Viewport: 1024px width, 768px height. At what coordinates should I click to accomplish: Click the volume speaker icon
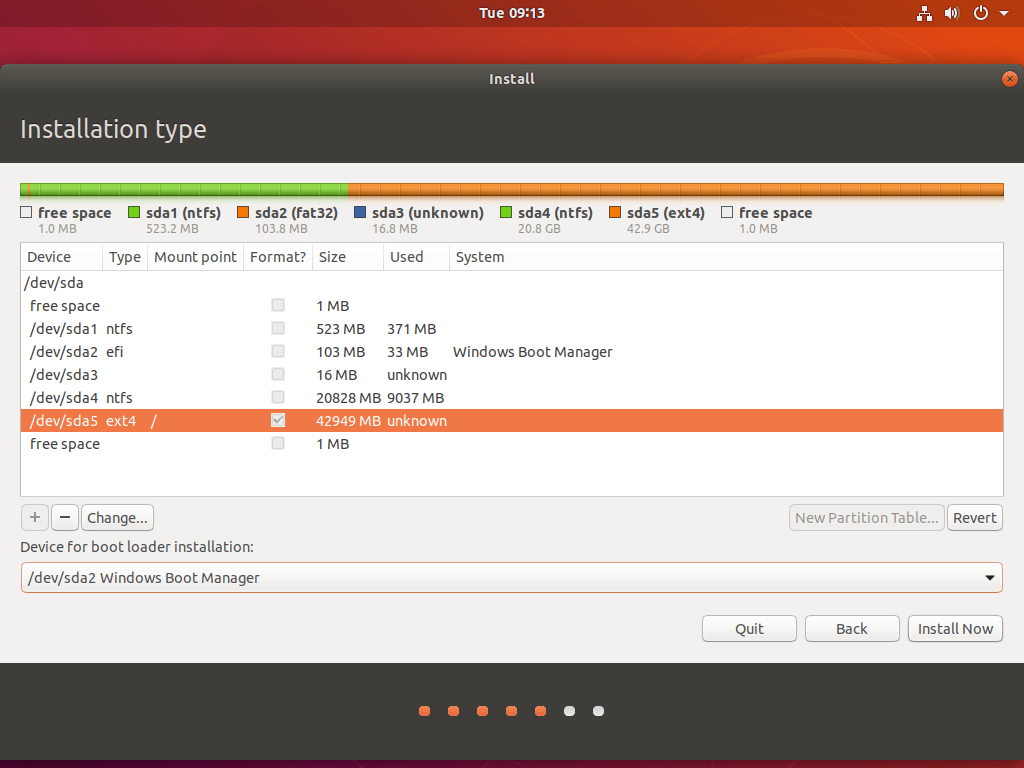[951, 13]
